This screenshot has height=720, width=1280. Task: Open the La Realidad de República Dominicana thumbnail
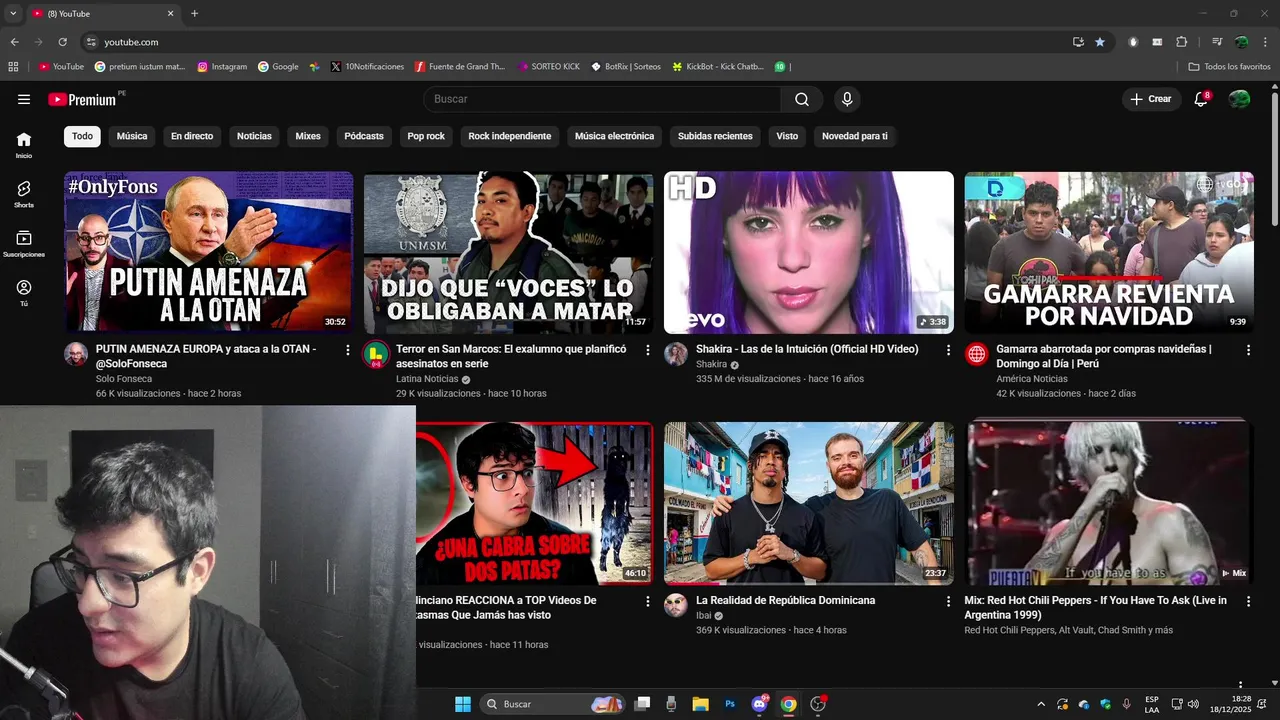(809, 503)
